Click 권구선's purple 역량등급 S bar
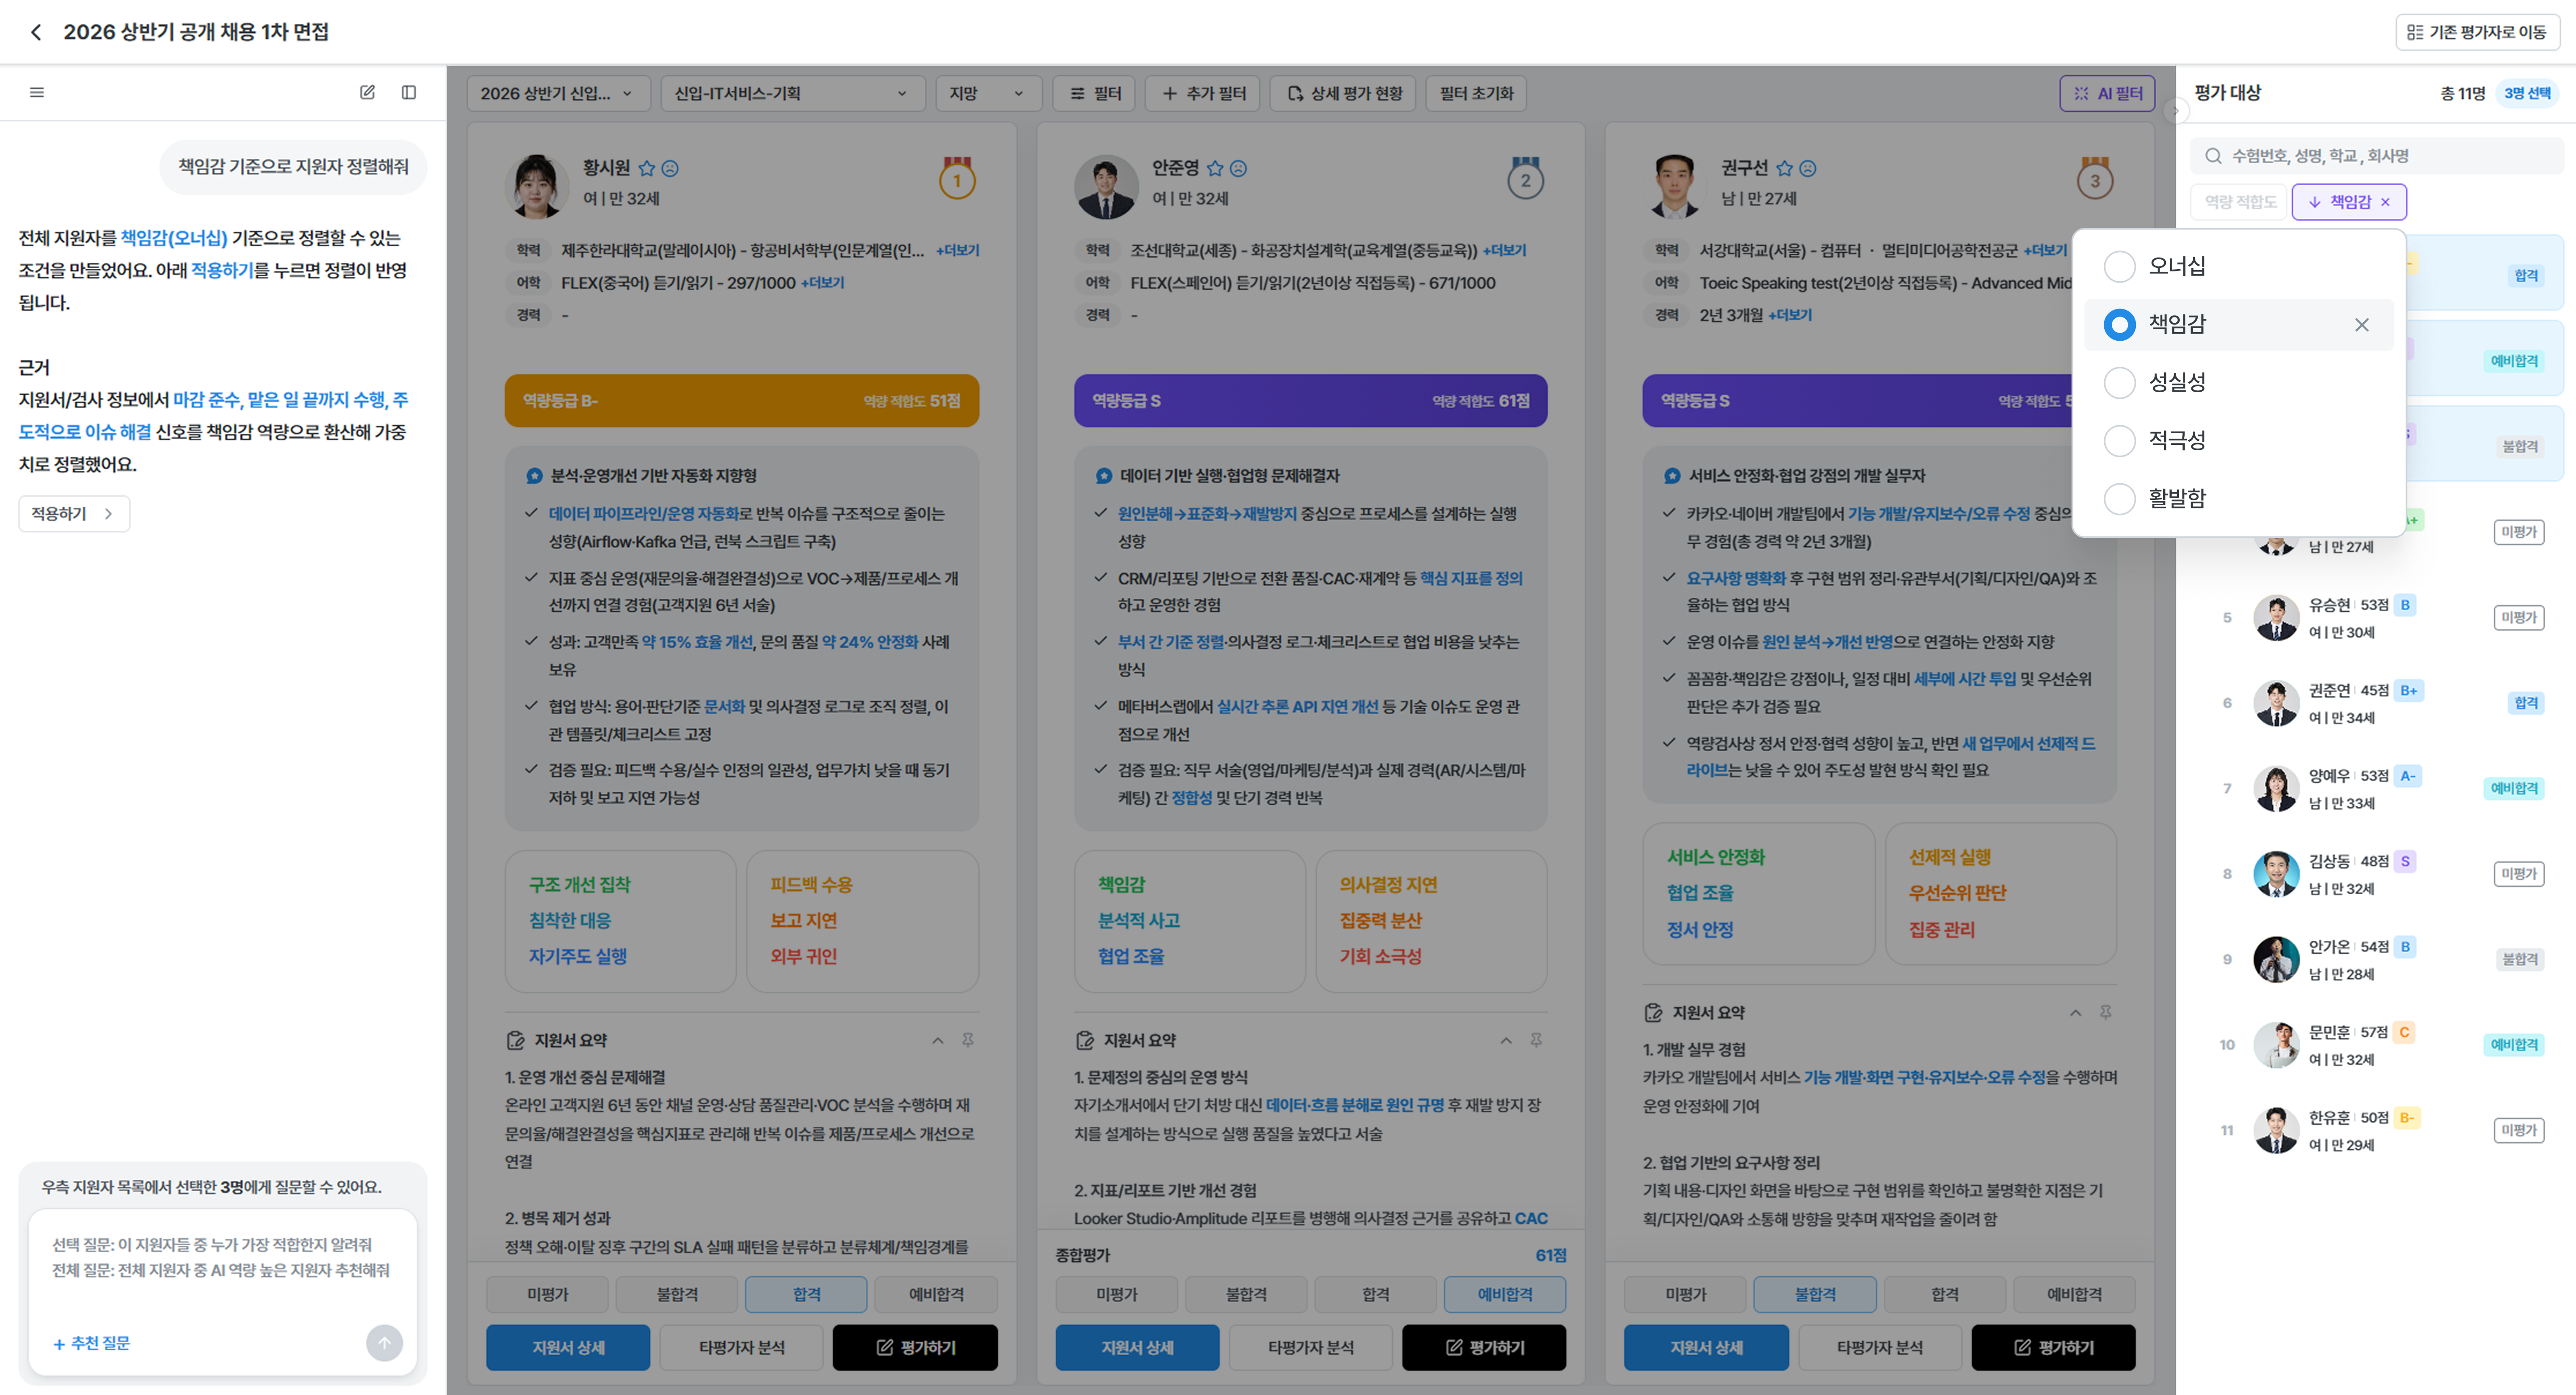The image size is (2576, 1395). (x=1857, y=400)
